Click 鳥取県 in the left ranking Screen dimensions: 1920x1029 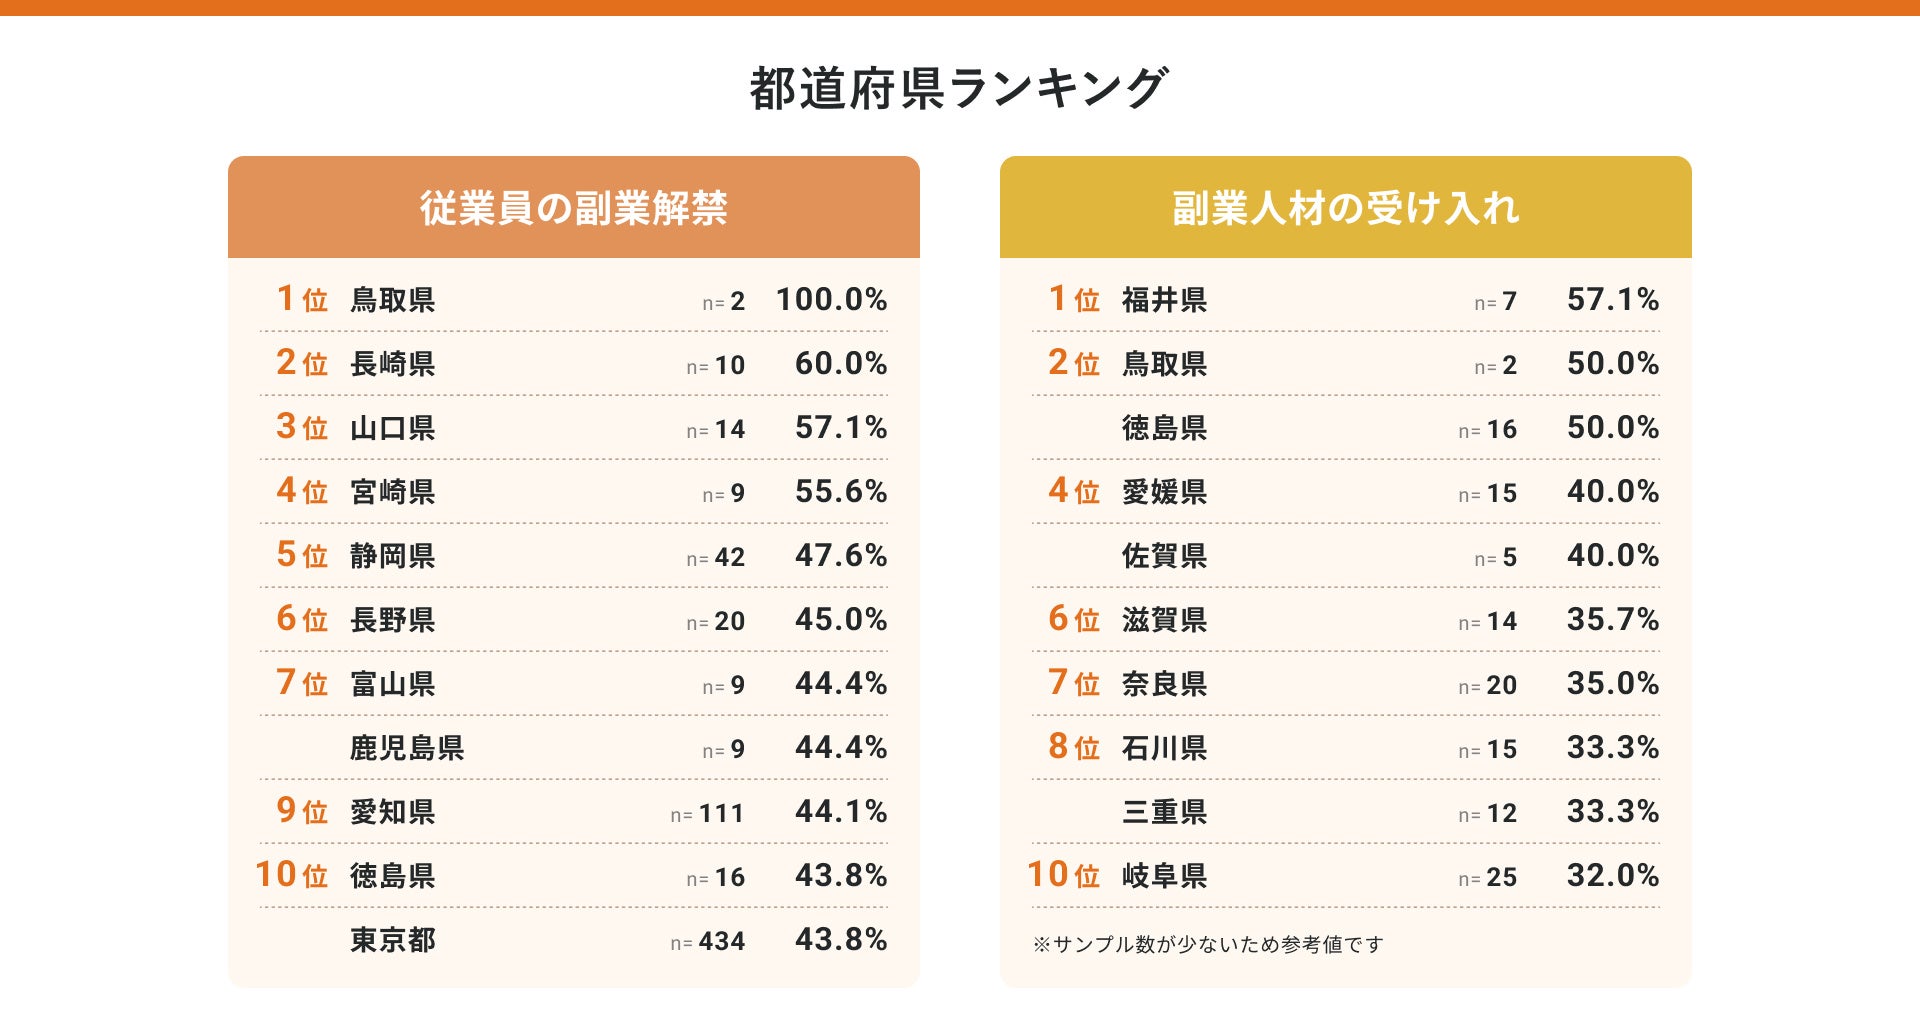392,300
